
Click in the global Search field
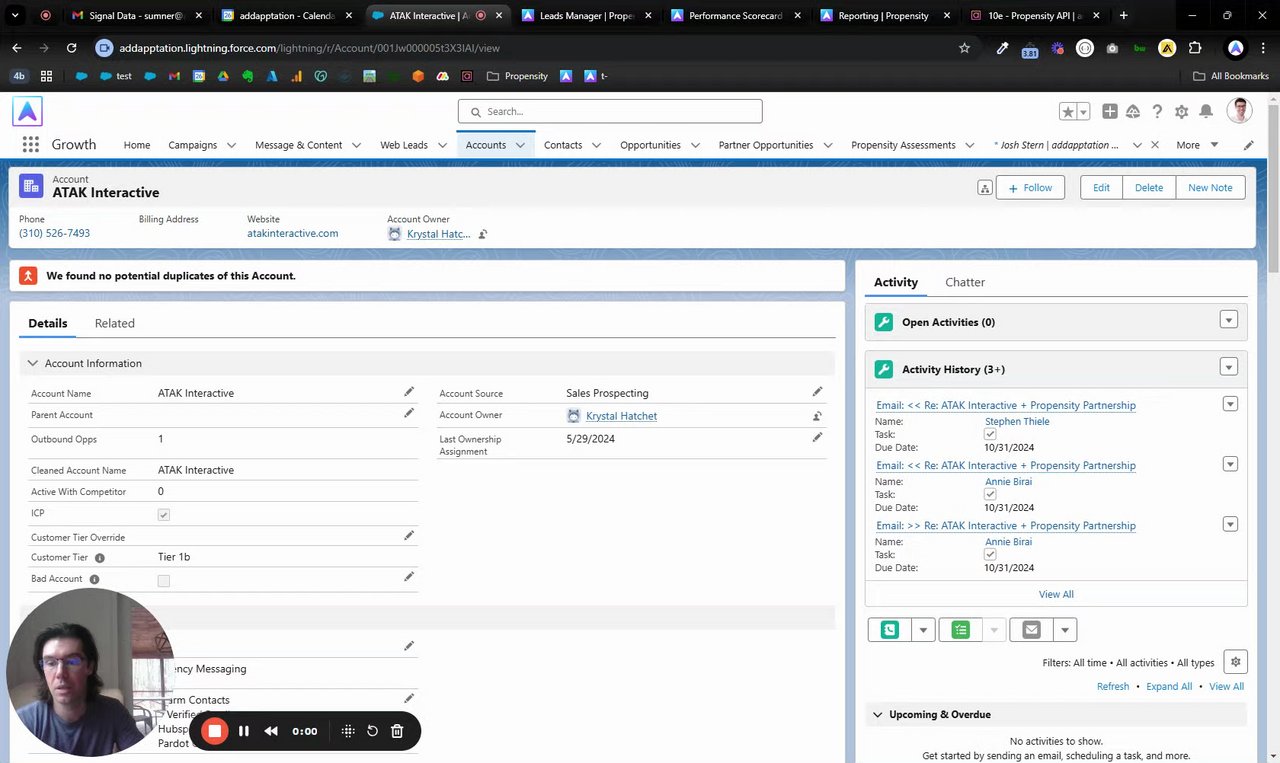(610, 111)
